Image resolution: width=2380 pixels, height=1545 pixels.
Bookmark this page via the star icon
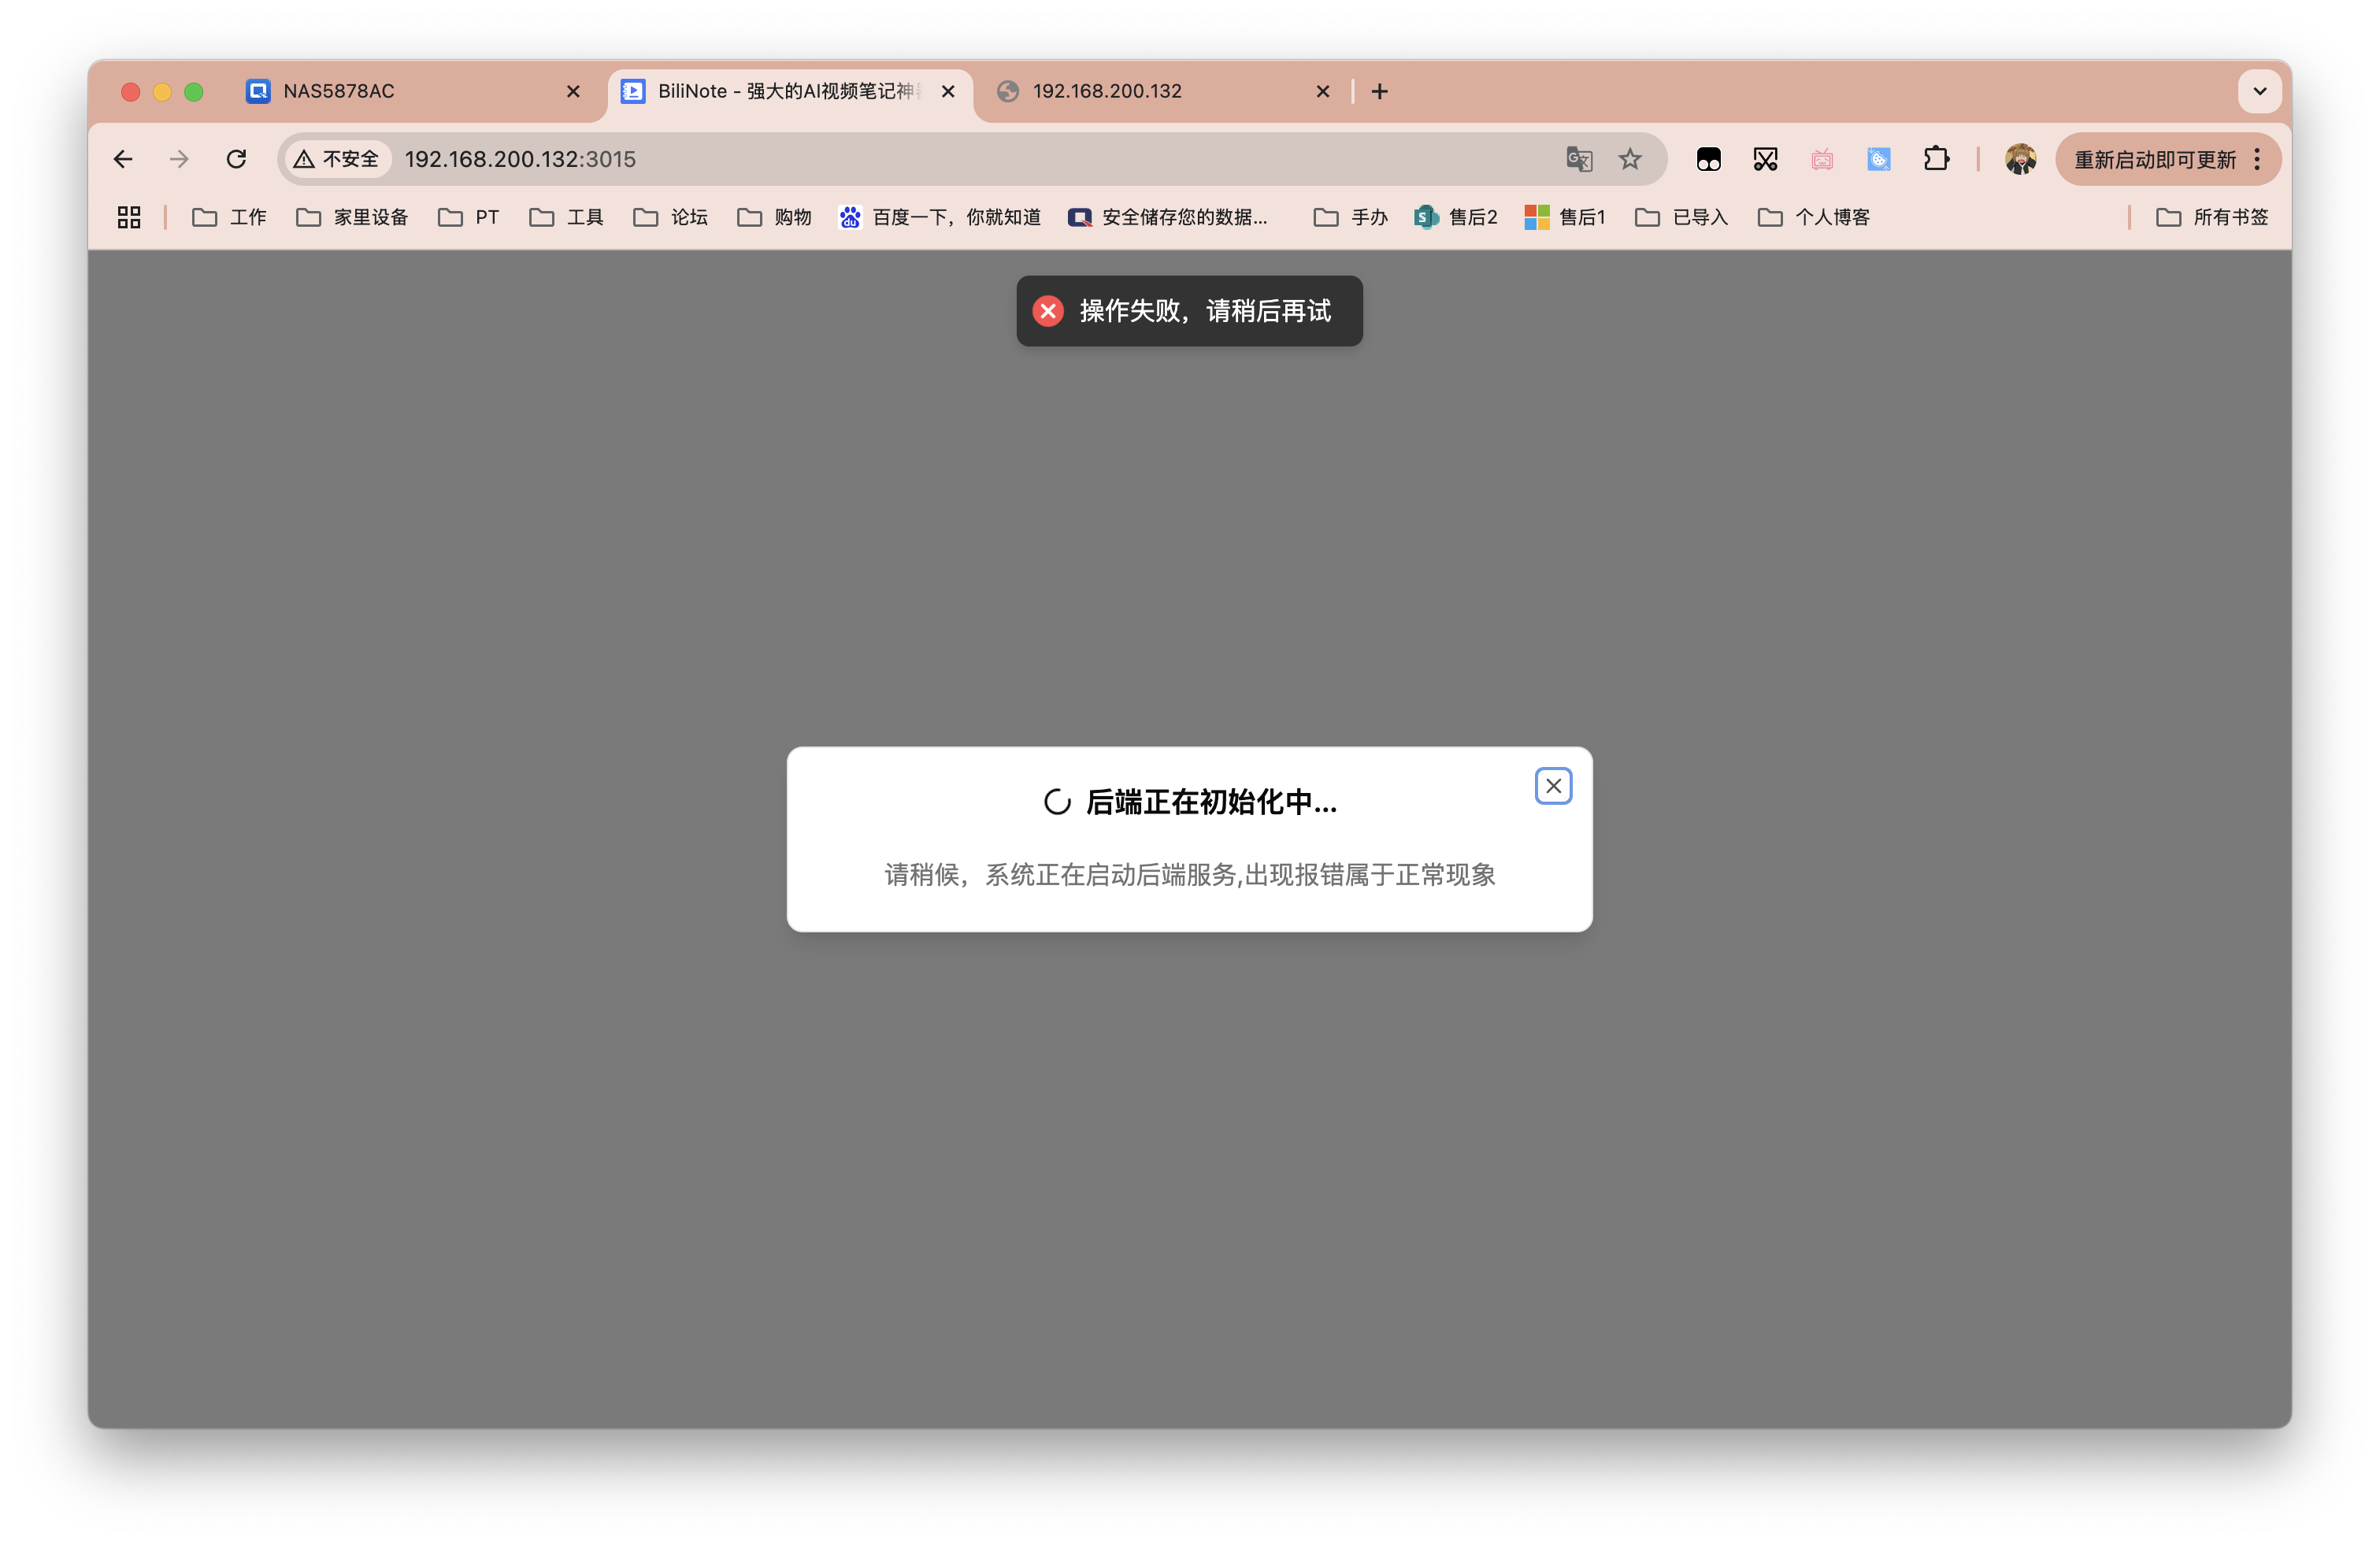1630,159
